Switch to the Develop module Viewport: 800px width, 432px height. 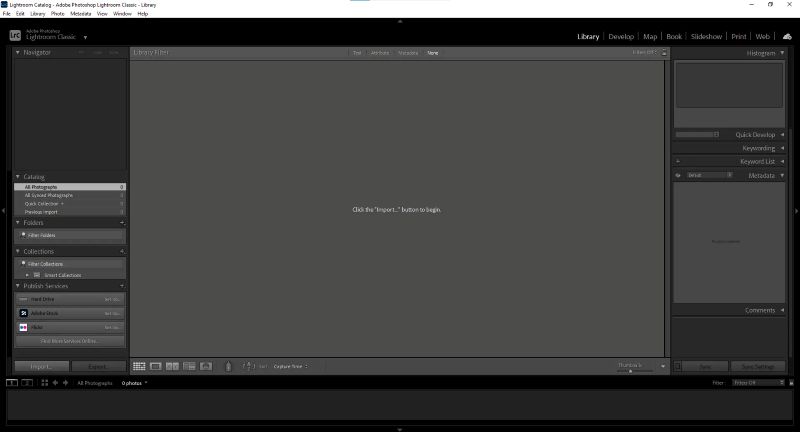point(621,36)
